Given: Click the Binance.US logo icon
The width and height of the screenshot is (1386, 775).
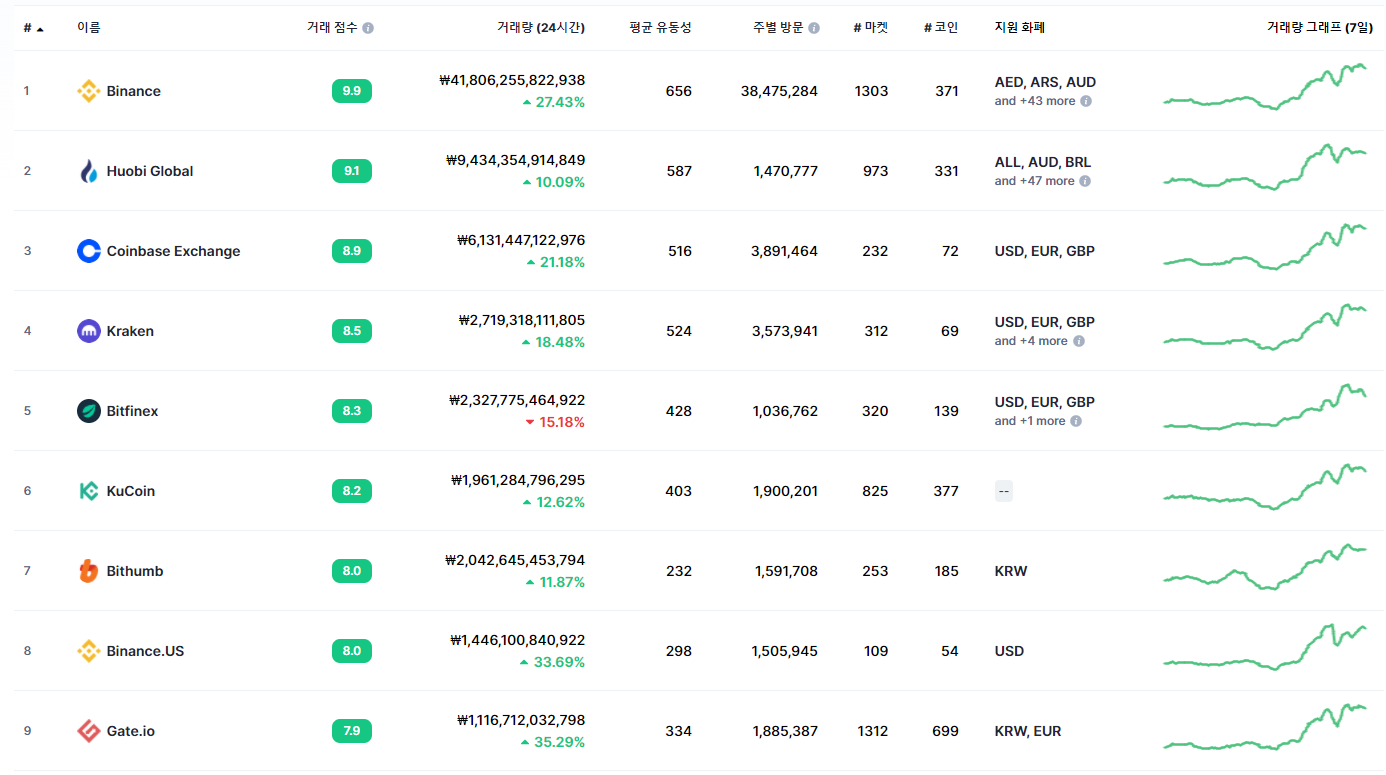Looking at the screenshot, I should coord(89,651).
